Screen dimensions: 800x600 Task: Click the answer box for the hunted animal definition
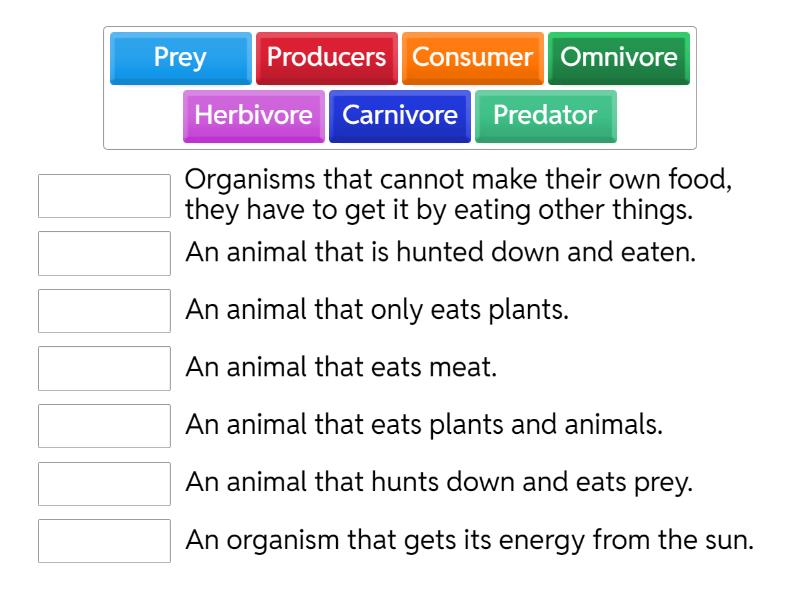pos(105,253)
